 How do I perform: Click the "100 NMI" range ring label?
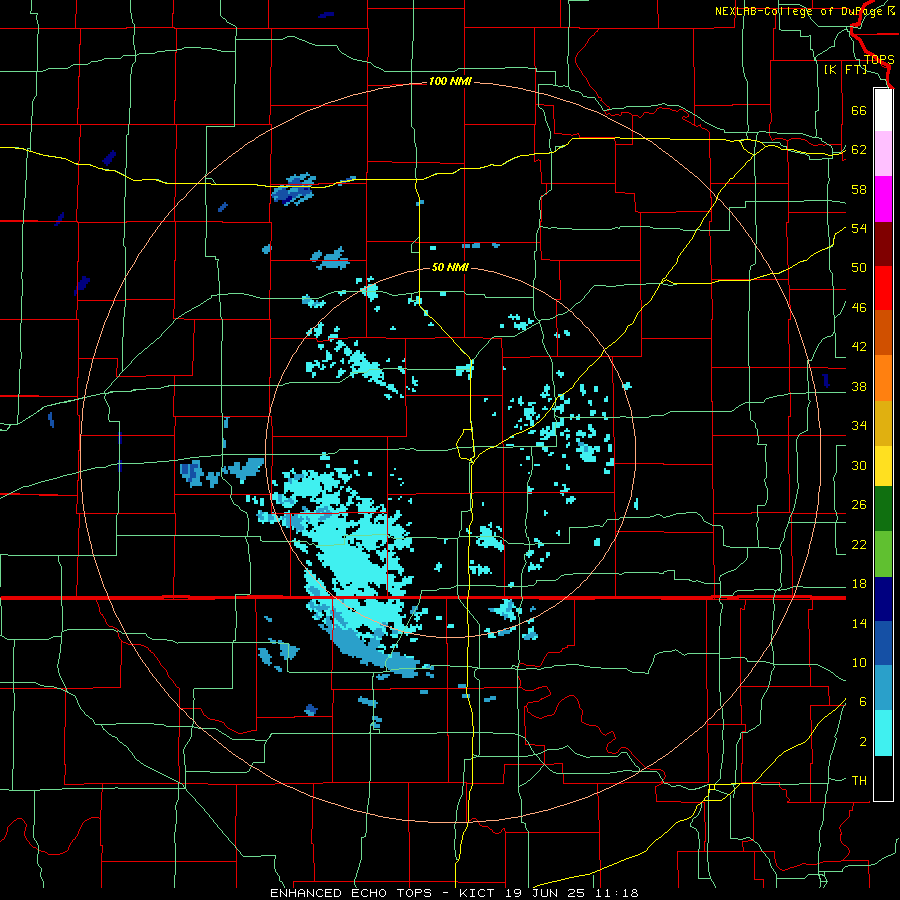(x=450, y=82)
